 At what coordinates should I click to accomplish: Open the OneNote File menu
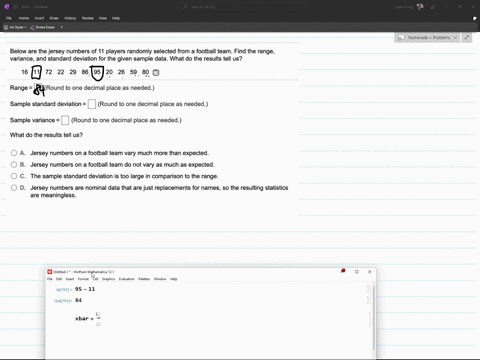9,18
